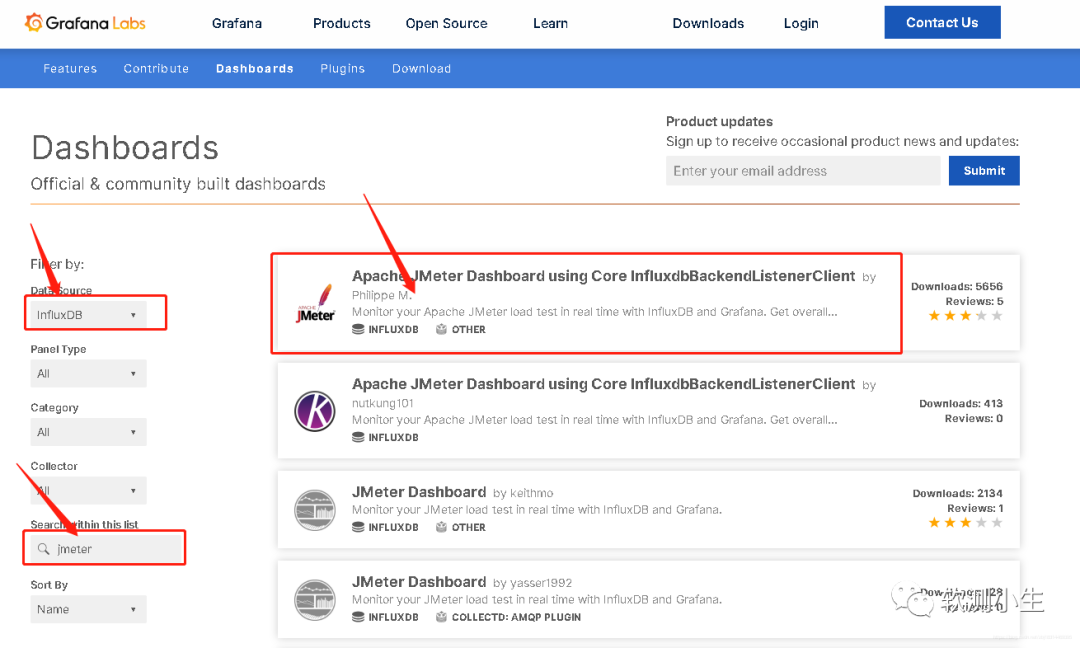Open the Collector dropdown
This screenshot has width=1080, height=648.
(88, 490)
